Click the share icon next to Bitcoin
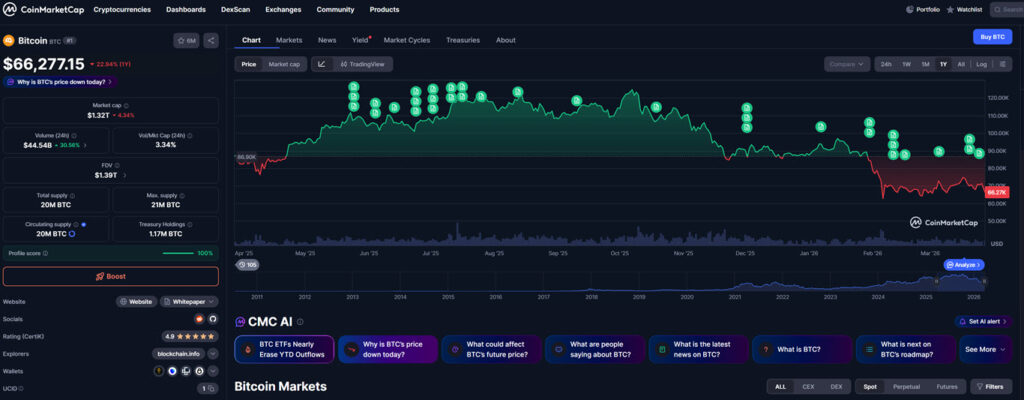1024x400 pixels. tap(211, 41)
